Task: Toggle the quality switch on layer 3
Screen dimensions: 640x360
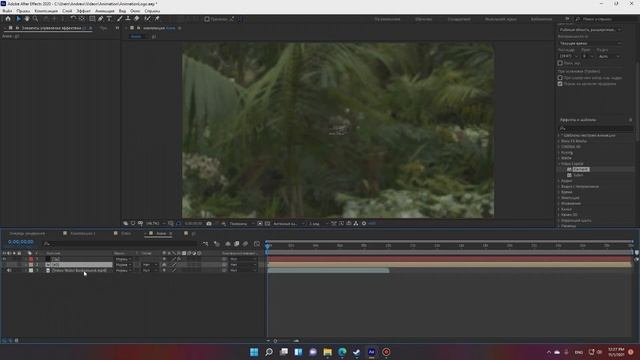Action: (x=174, y=270)
